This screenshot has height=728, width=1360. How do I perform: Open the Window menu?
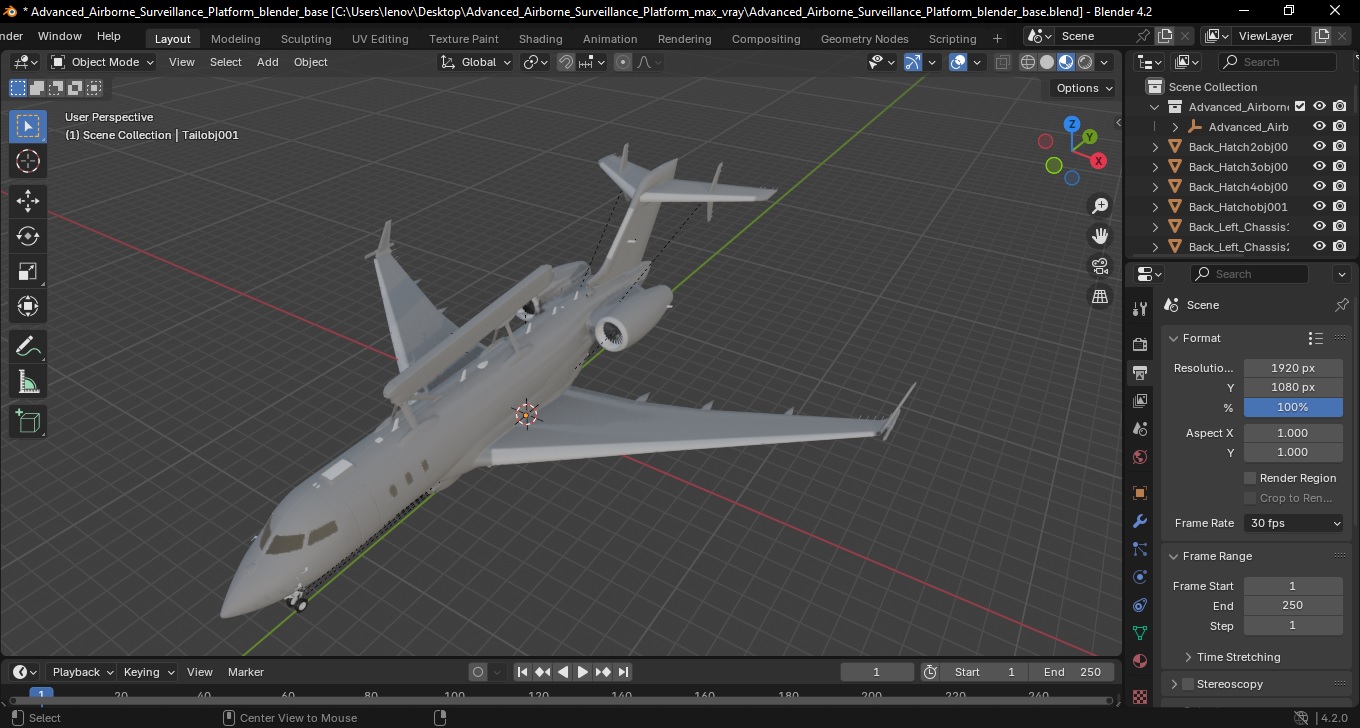point(59,36)
